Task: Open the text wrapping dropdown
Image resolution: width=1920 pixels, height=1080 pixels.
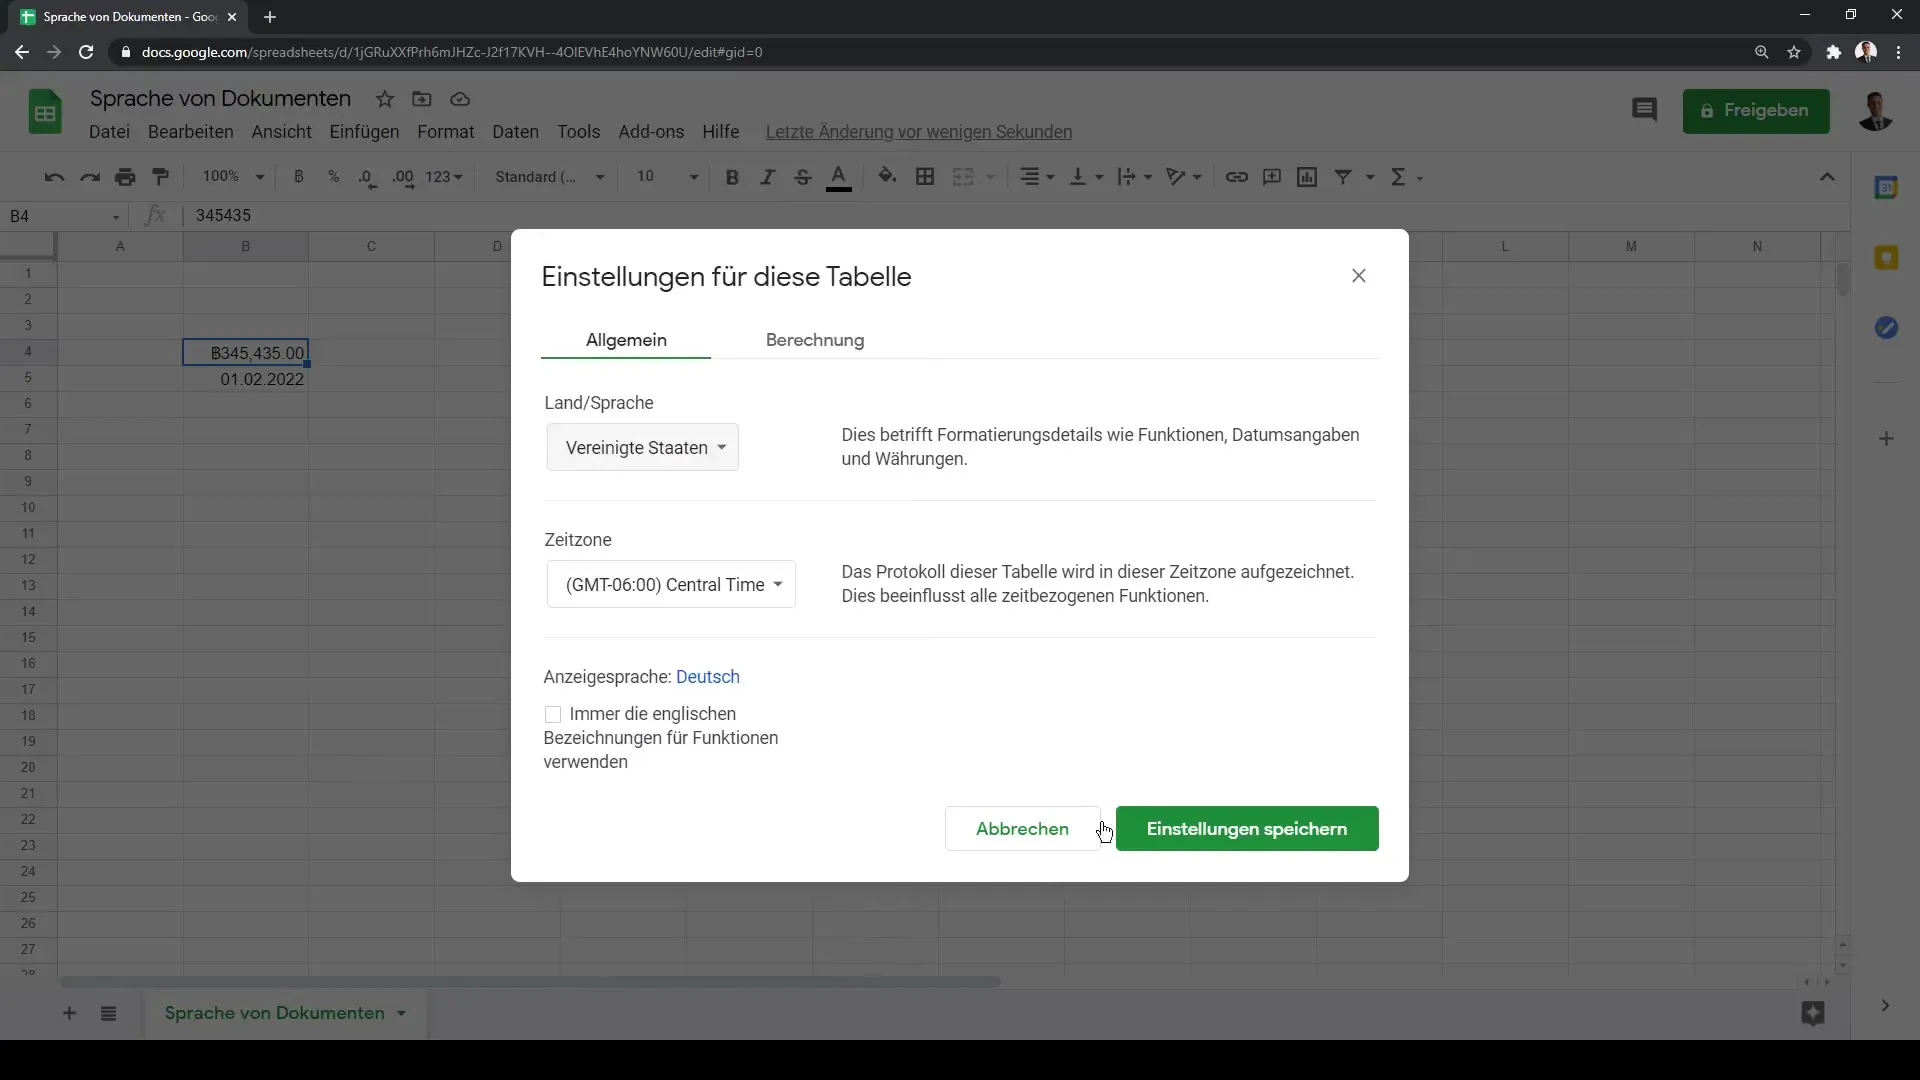Action: [1135, 177]
